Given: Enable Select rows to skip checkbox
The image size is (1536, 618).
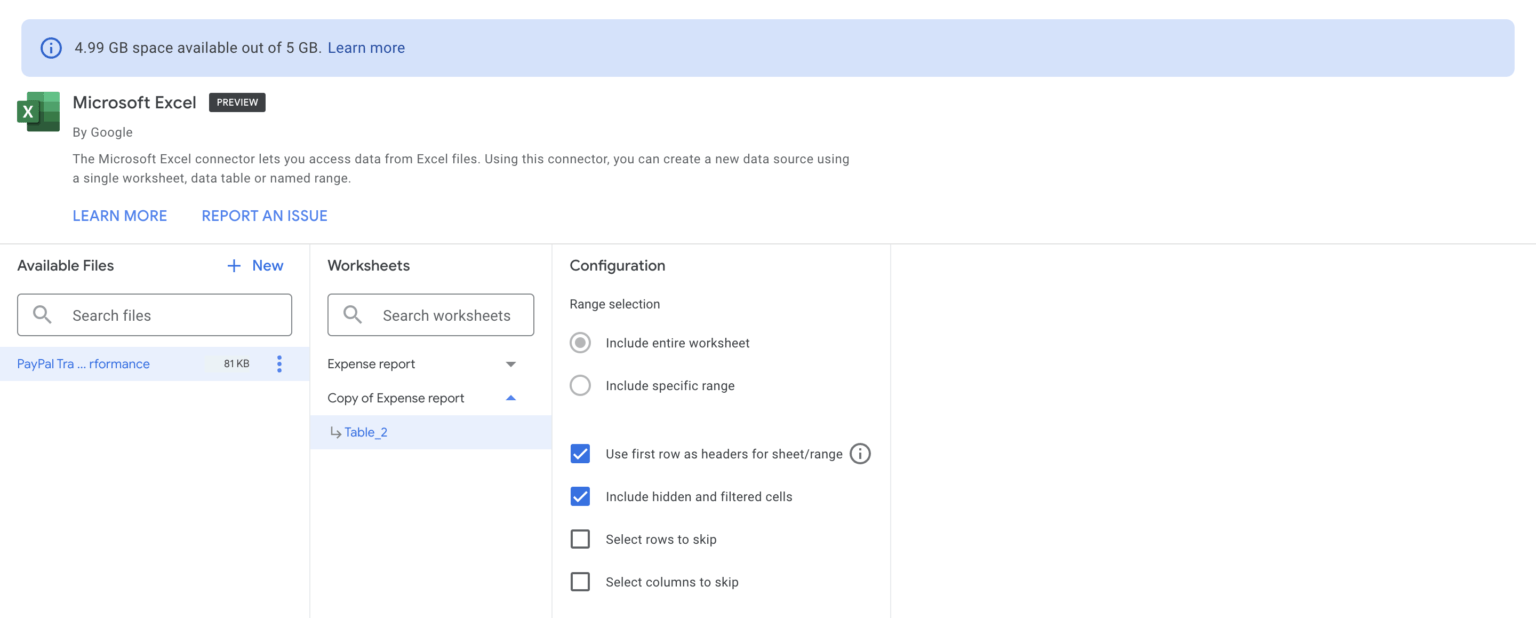Looking at the screenshot, I should pyautogui.click(x=580, y=539).
